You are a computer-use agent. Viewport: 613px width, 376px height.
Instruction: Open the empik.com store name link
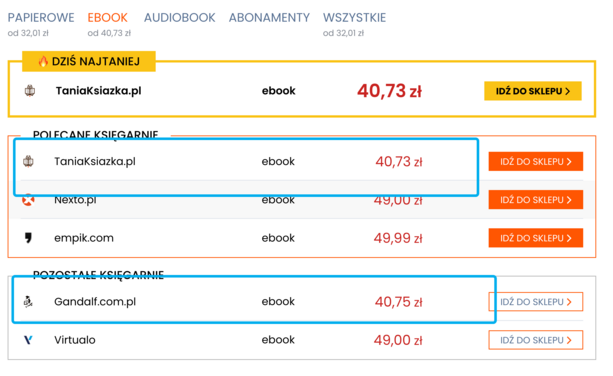[x=84, y=238]
